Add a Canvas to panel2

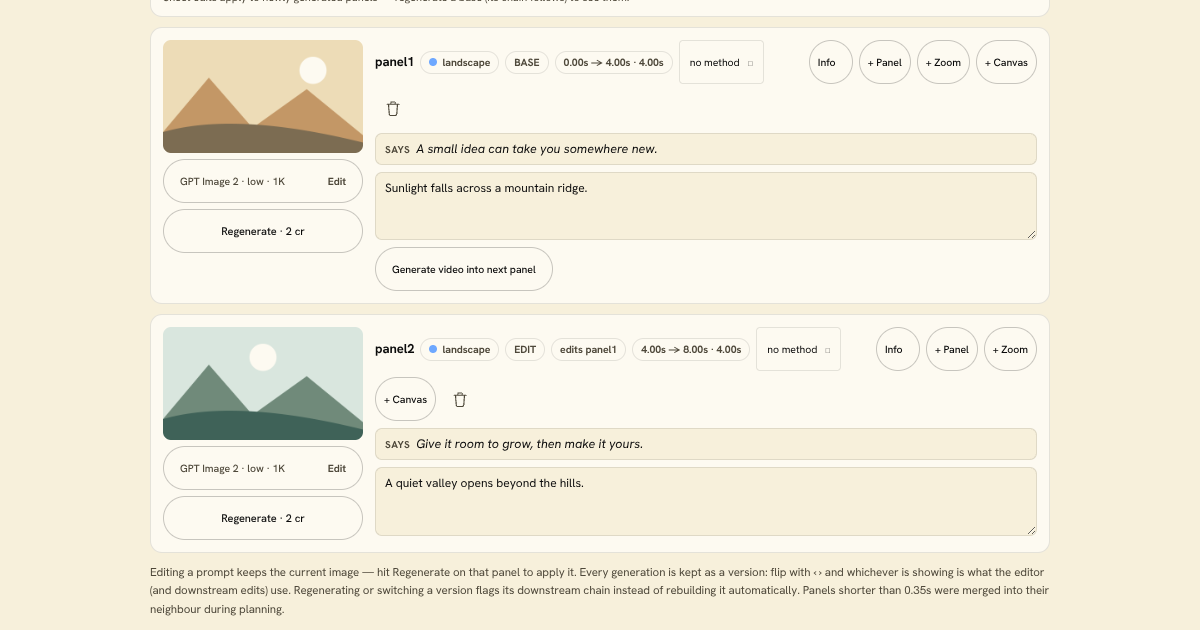click(405, 399)
